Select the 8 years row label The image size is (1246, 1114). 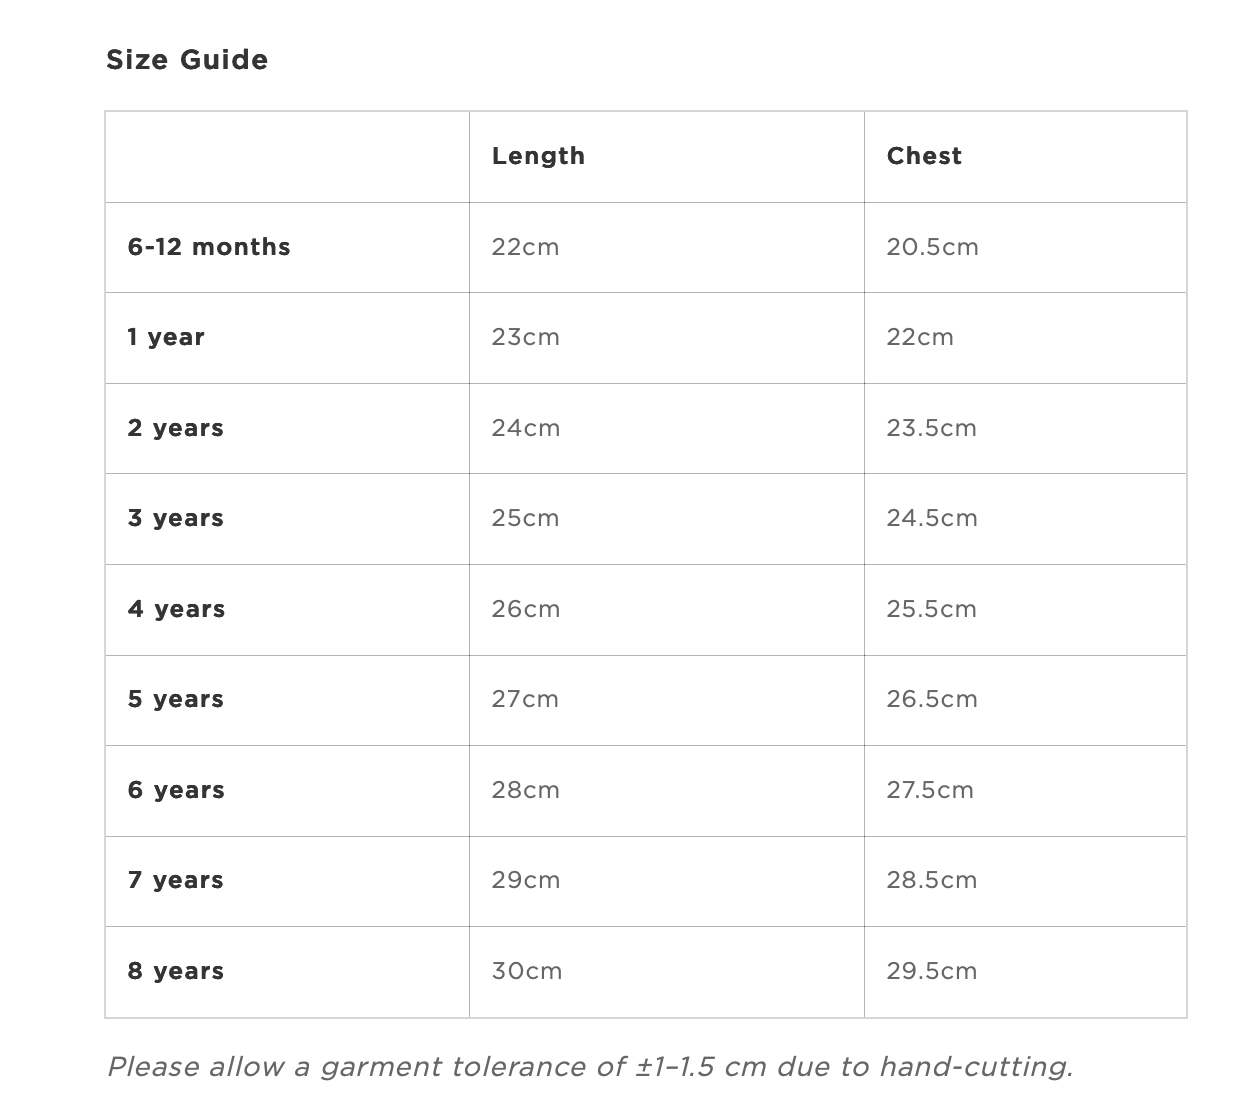(176, 971)
